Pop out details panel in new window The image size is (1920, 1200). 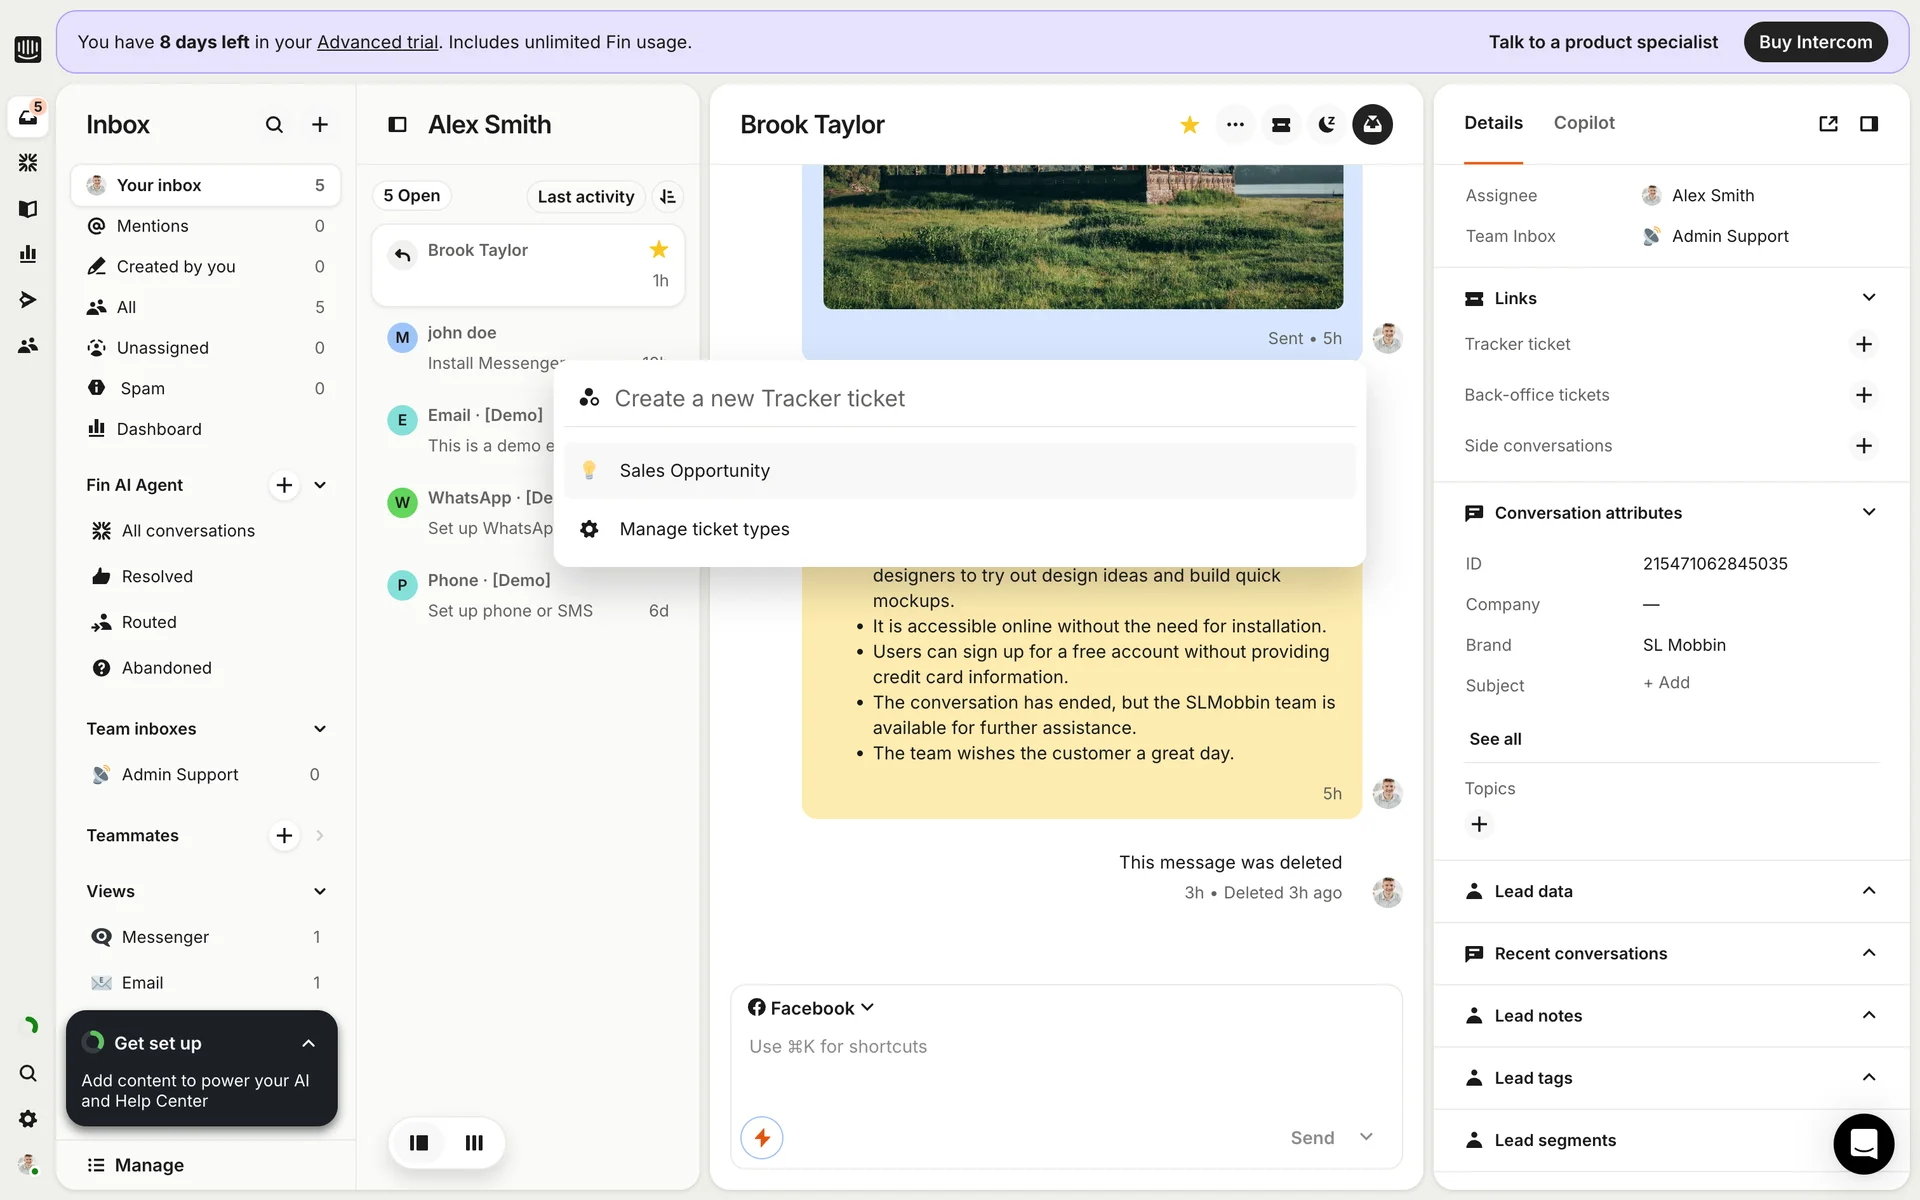point(1828,124)
